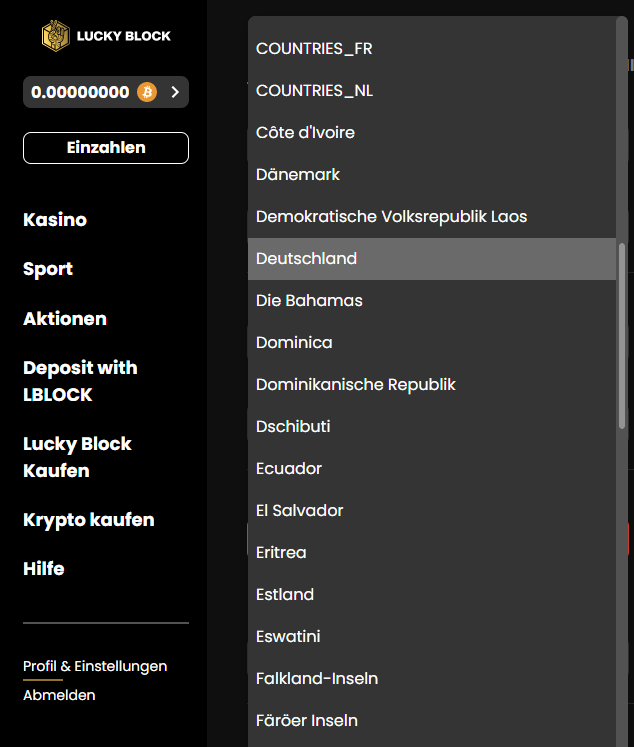Go to the Sport section
The height and width of the screenshot is (747, 634).
click(48, 269)
